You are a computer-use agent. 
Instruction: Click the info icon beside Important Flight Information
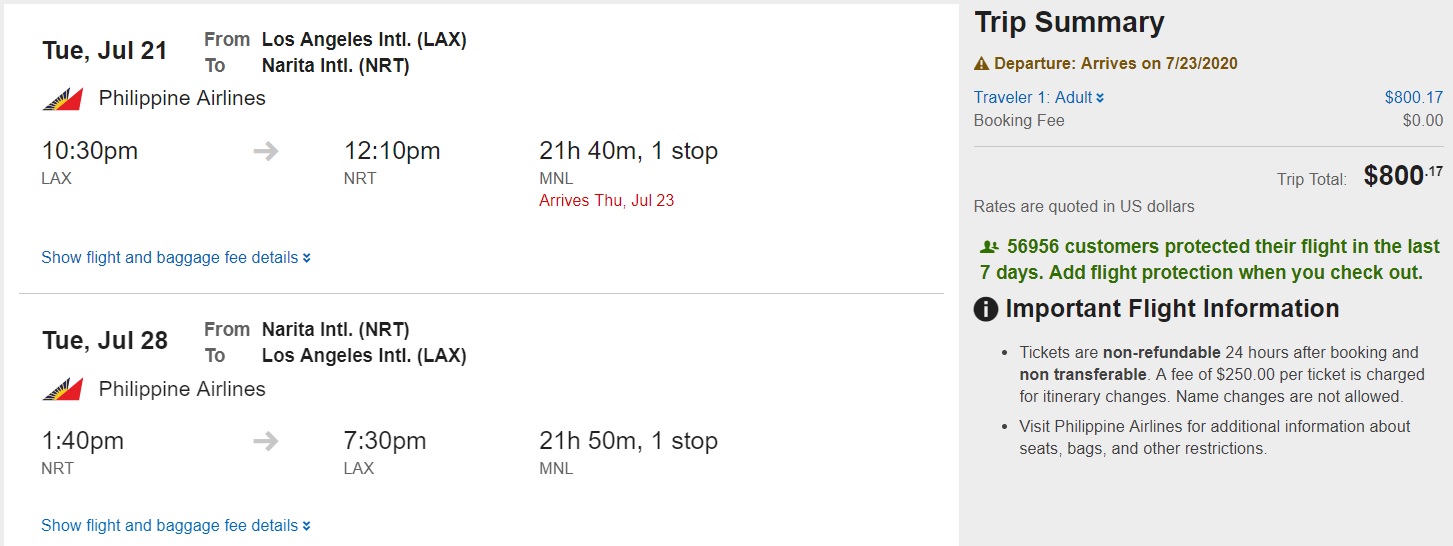click(x=986, y=309)
